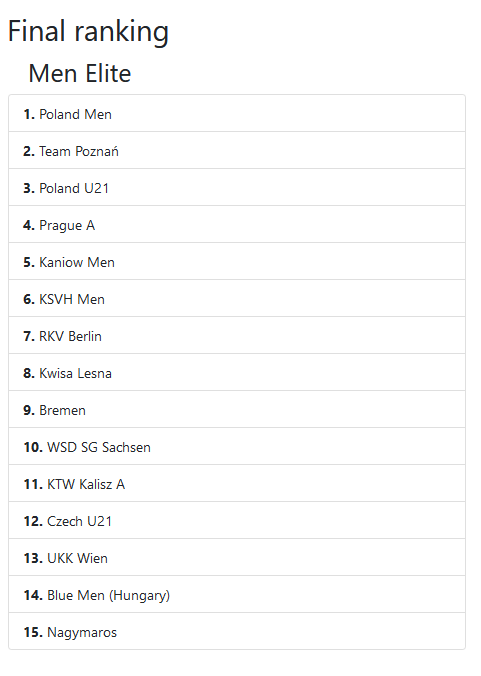
Task: Click the Prague A list item
Action: pos(237,225)
